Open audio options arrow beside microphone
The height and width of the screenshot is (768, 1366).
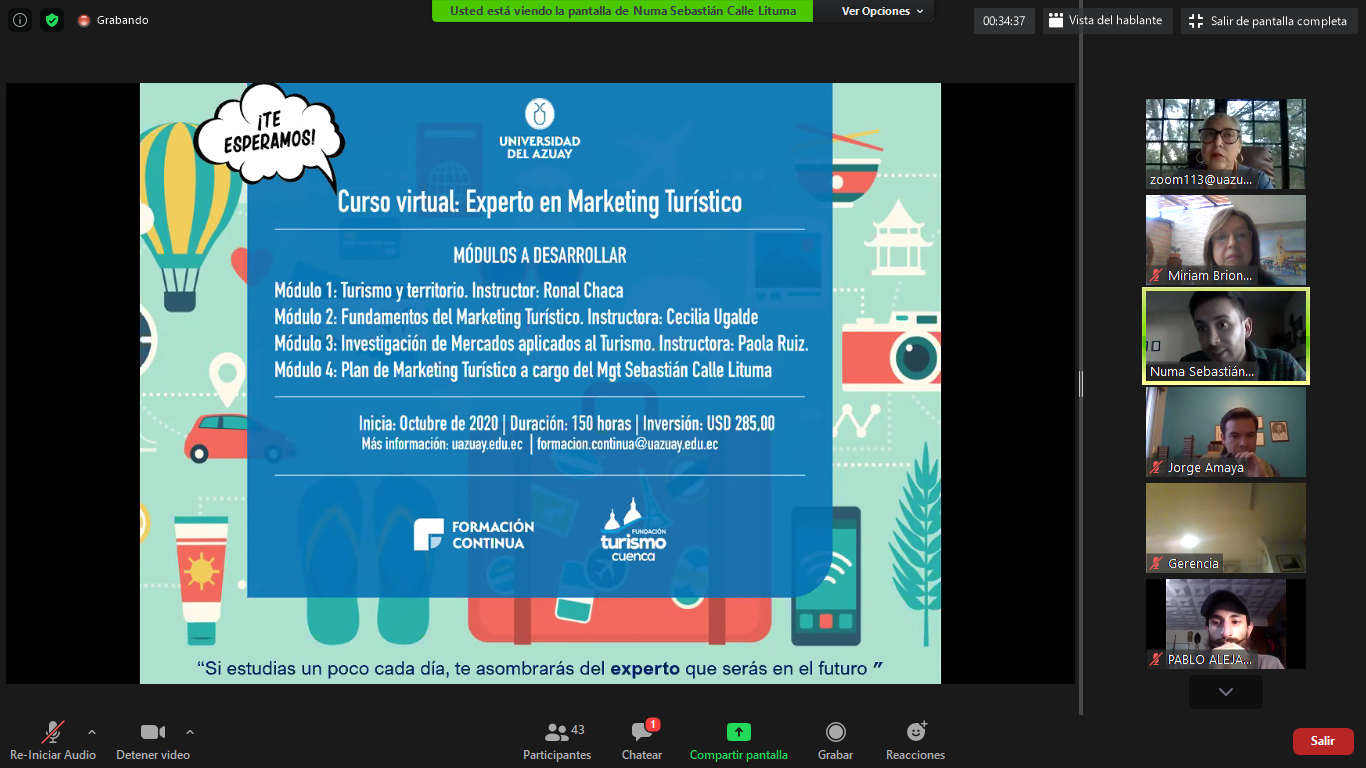[x=92, y=731]
